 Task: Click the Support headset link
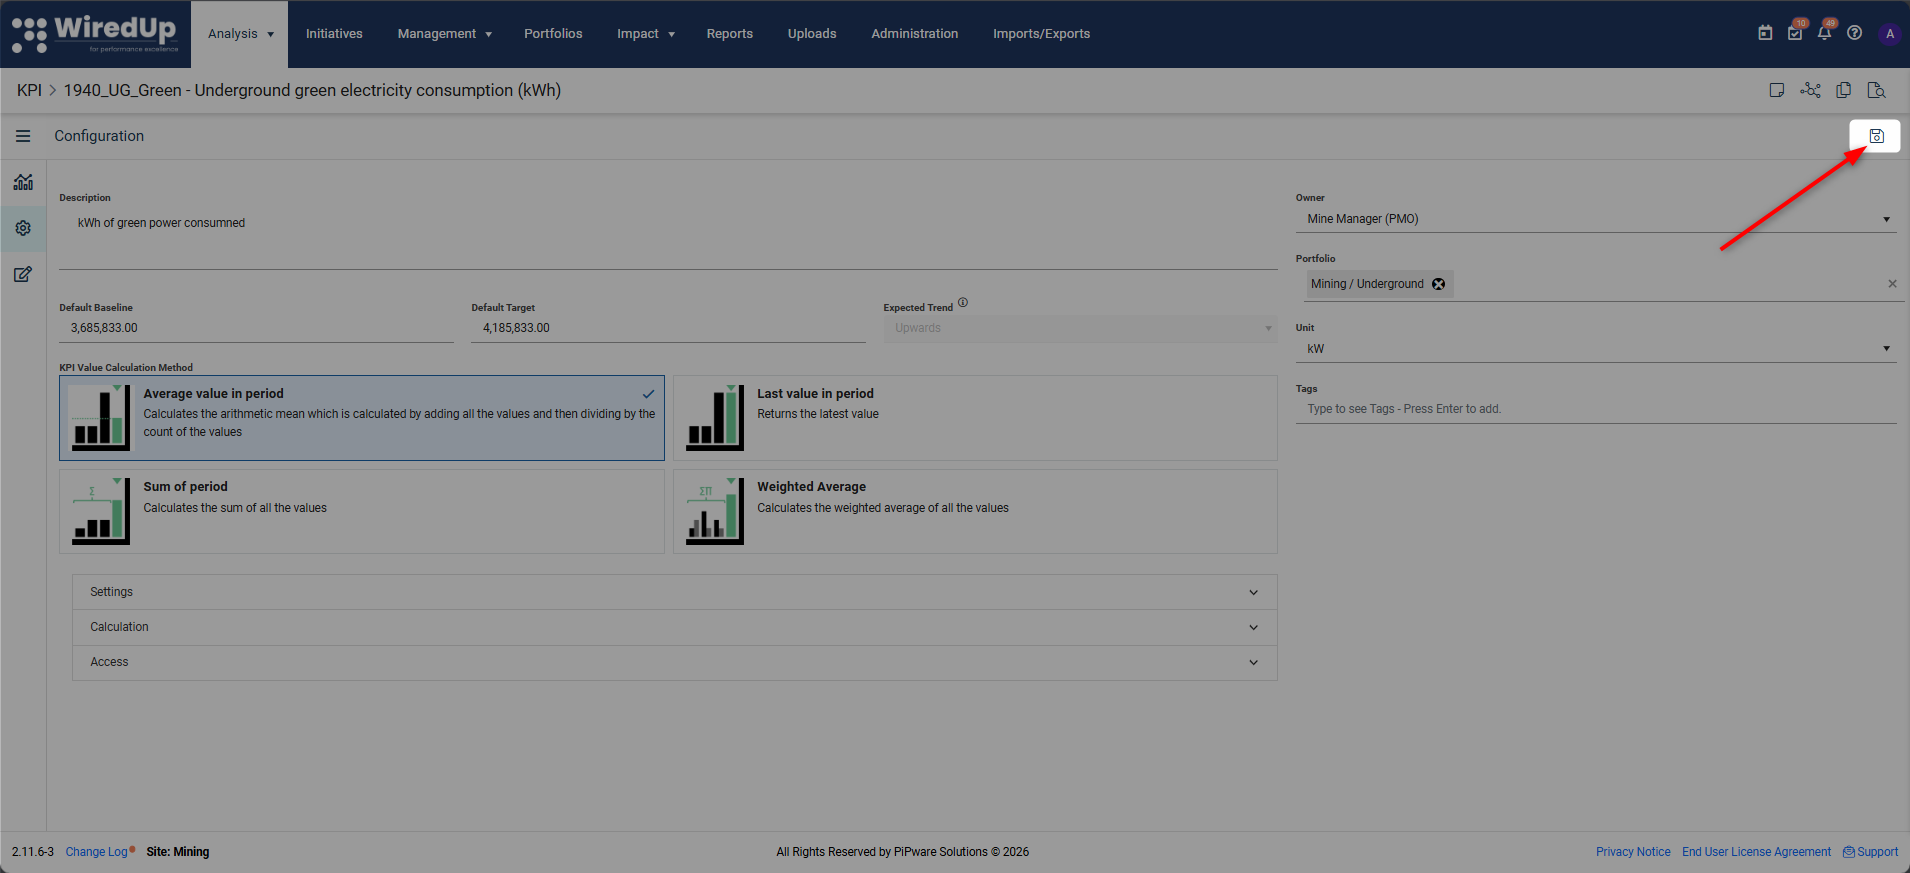click(x=1870, y=852)
